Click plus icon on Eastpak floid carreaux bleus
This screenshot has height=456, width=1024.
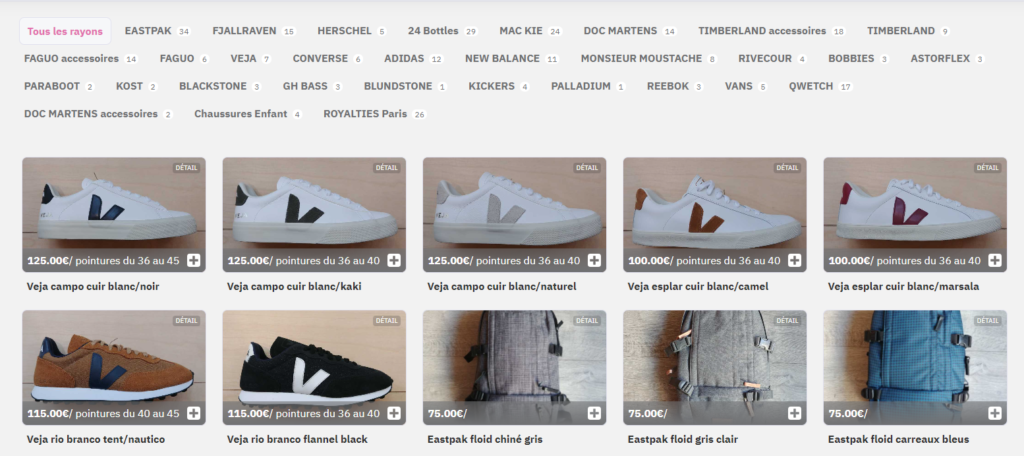[x=995, y=413]
